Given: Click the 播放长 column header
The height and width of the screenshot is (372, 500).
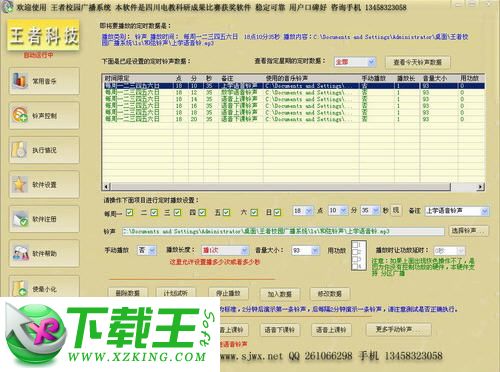Looking at the screenshot, I should coord(407,78).
